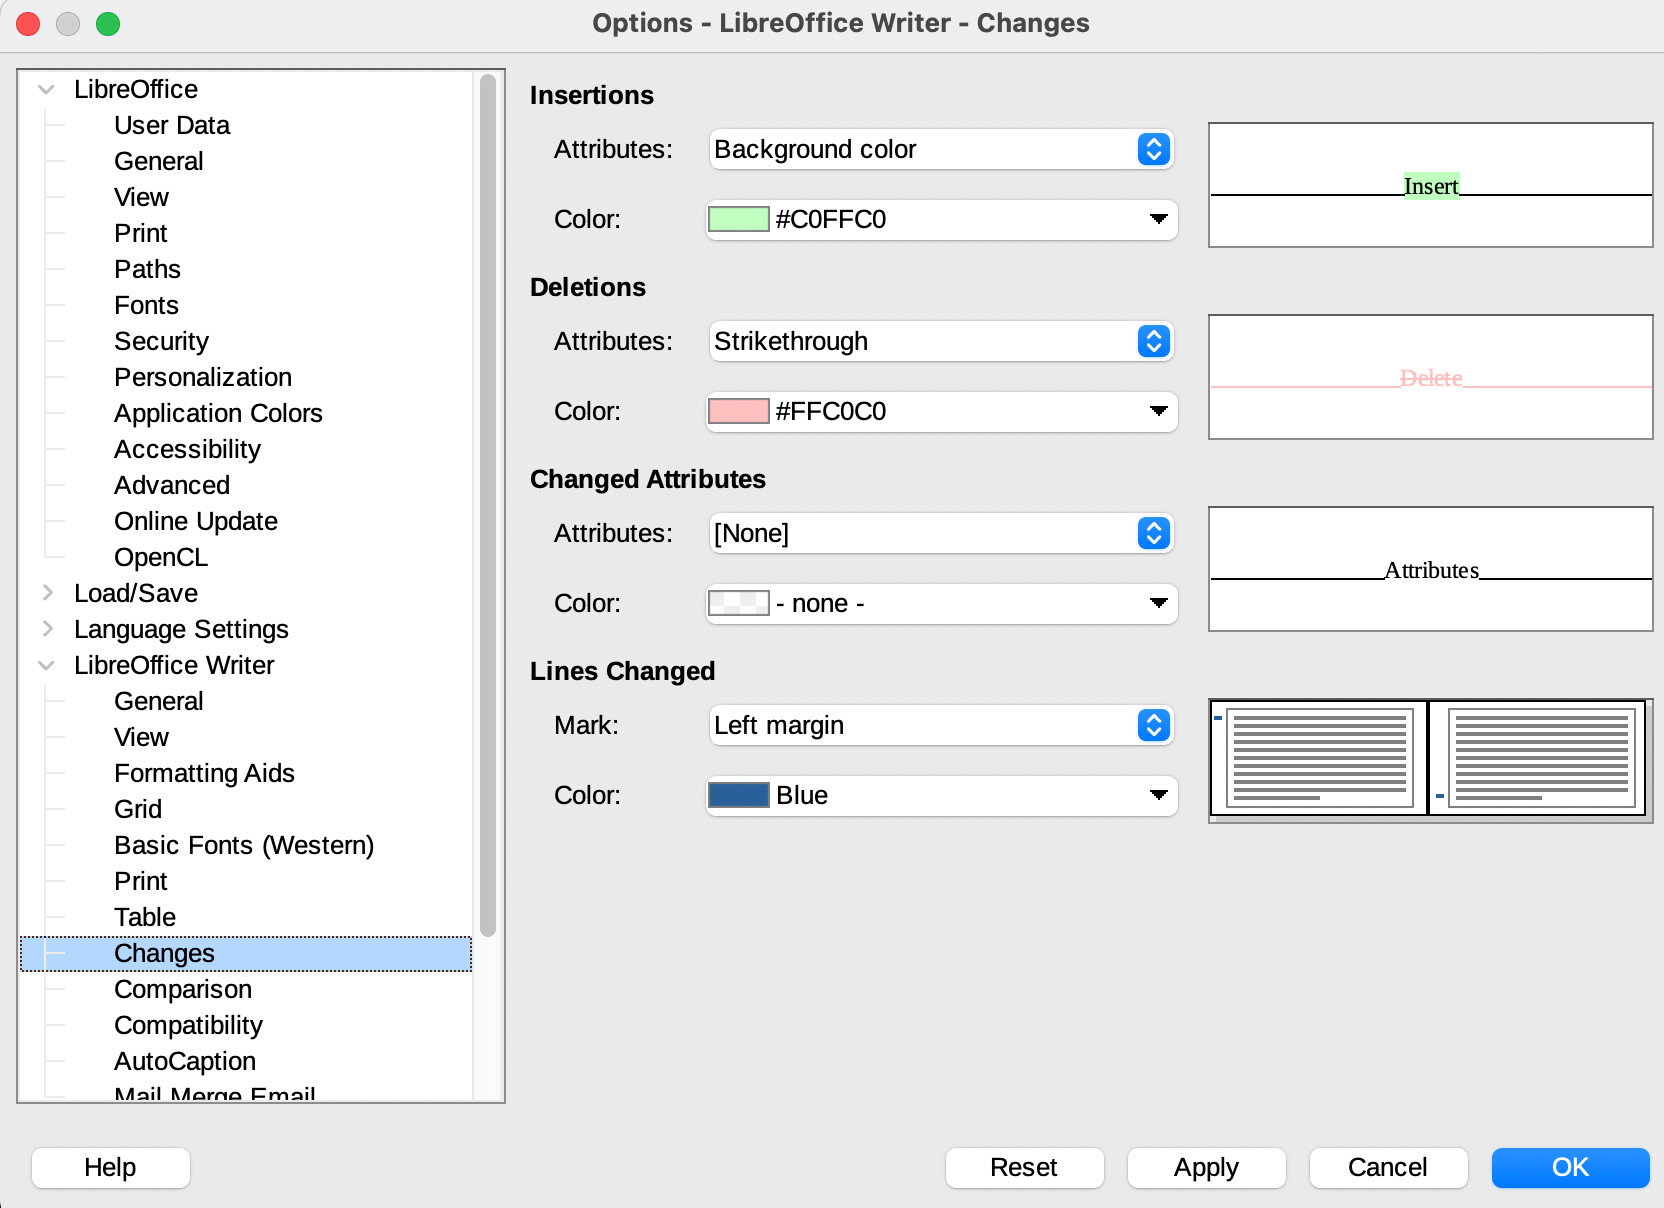Click the Apply button
Image resolution: width=1664 pixels, height=1208 pixels.
[x=1206, y=1167]
